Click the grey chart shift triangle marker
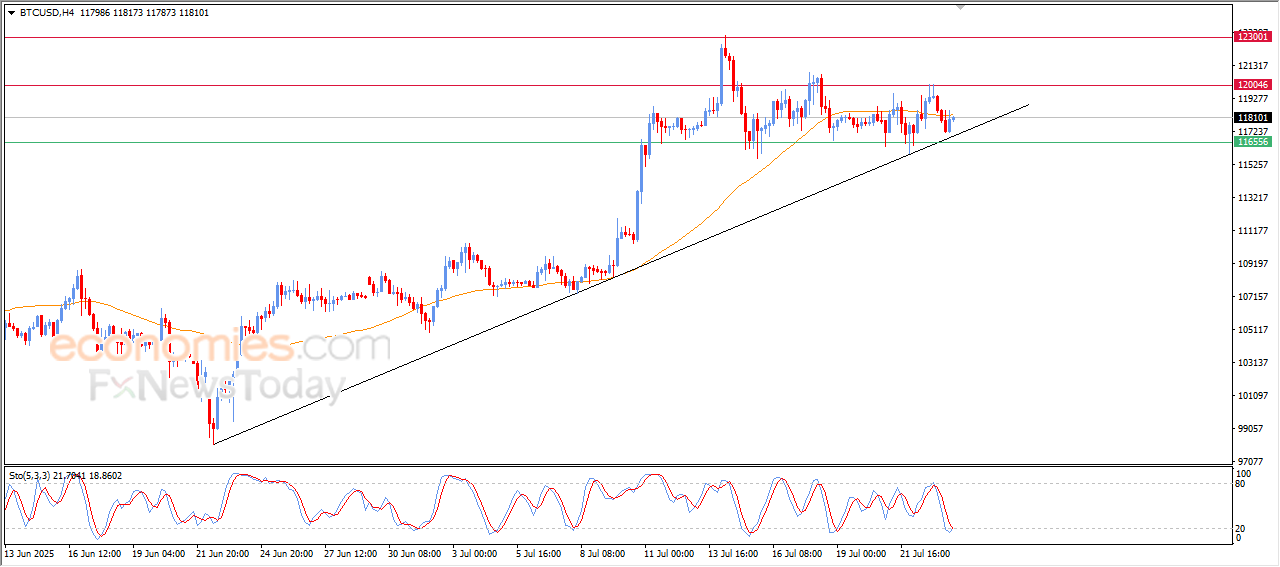Image resolution: width=1280 pixels, height=567 pixels. click(961, 7)
